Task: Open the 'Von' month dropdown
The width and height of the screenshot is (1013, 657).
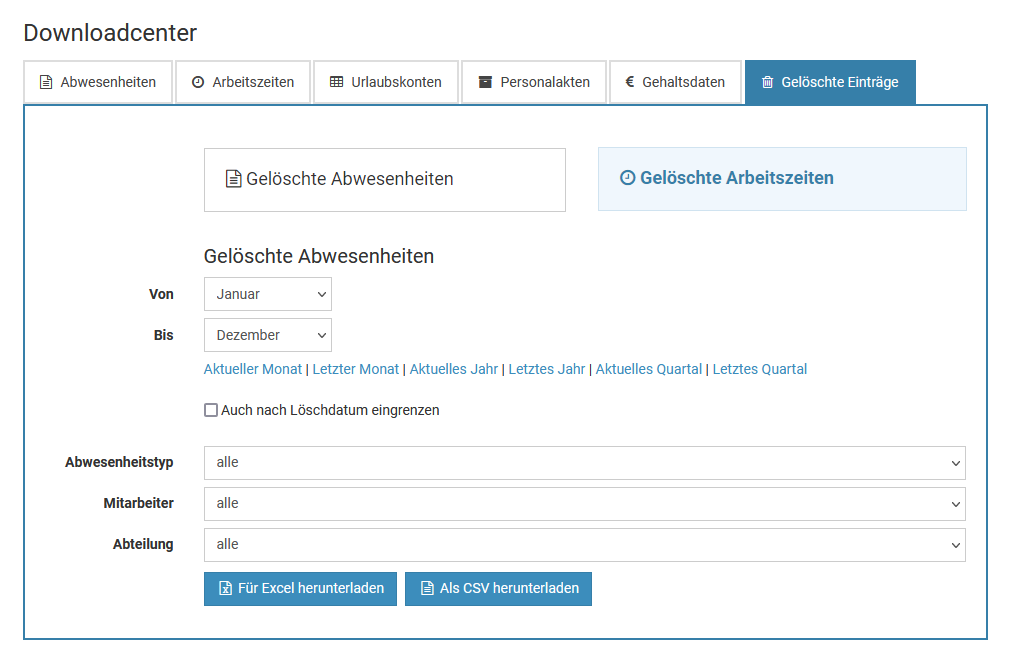Action: (268, 294)
